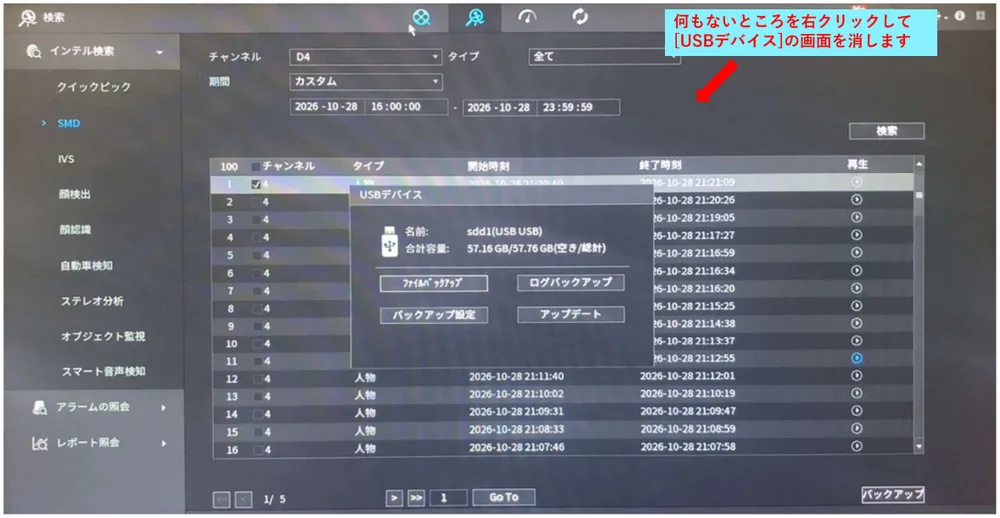This screenshot has height=518, width=1000.
Task: Click the grid icon at top right corner
Action: pyautogui.click(x=980, y=16)
